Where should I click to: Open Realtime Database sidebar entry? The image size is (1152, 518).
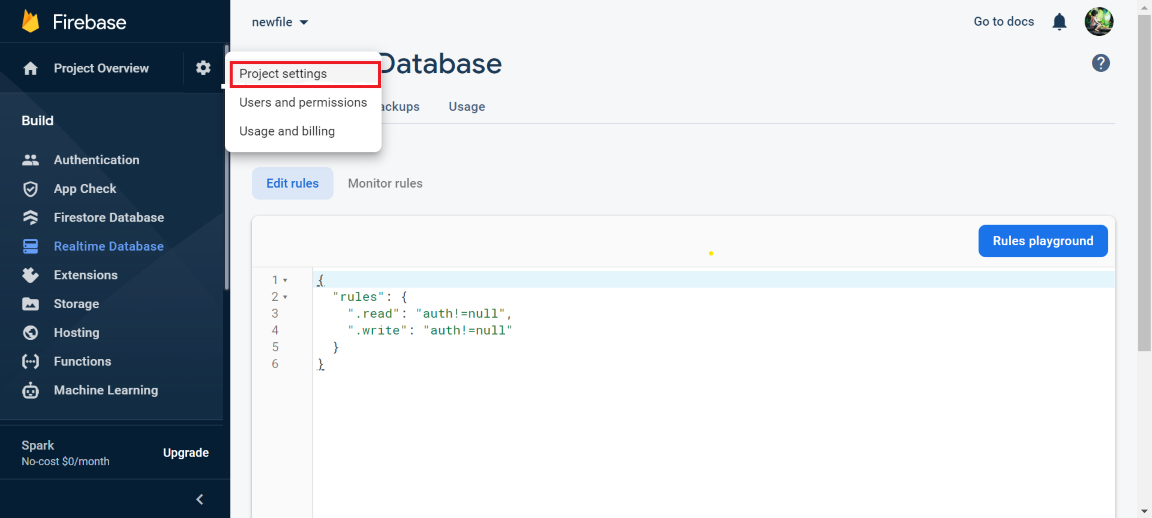(x=109, y=246)
